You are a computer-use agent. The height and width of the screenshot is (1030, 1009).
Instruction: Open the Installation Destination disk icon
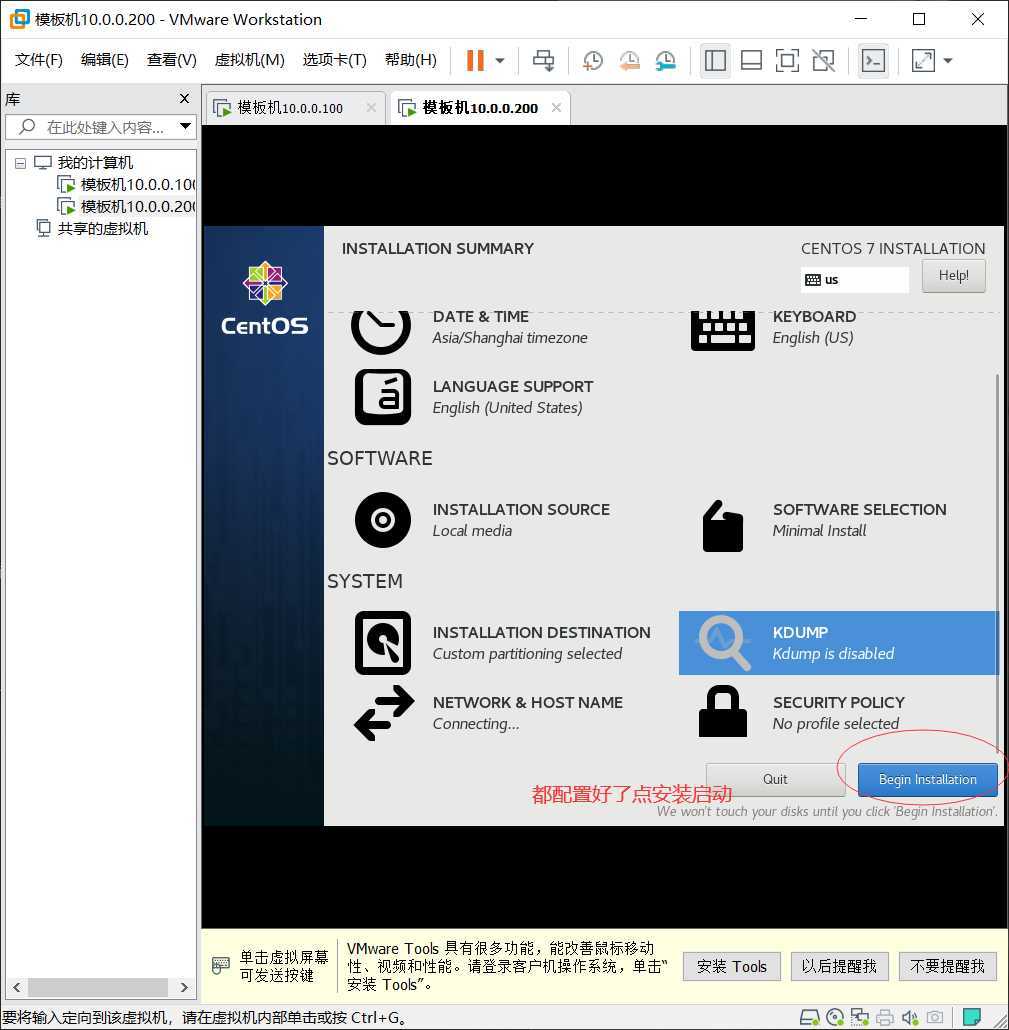[383, 643]
